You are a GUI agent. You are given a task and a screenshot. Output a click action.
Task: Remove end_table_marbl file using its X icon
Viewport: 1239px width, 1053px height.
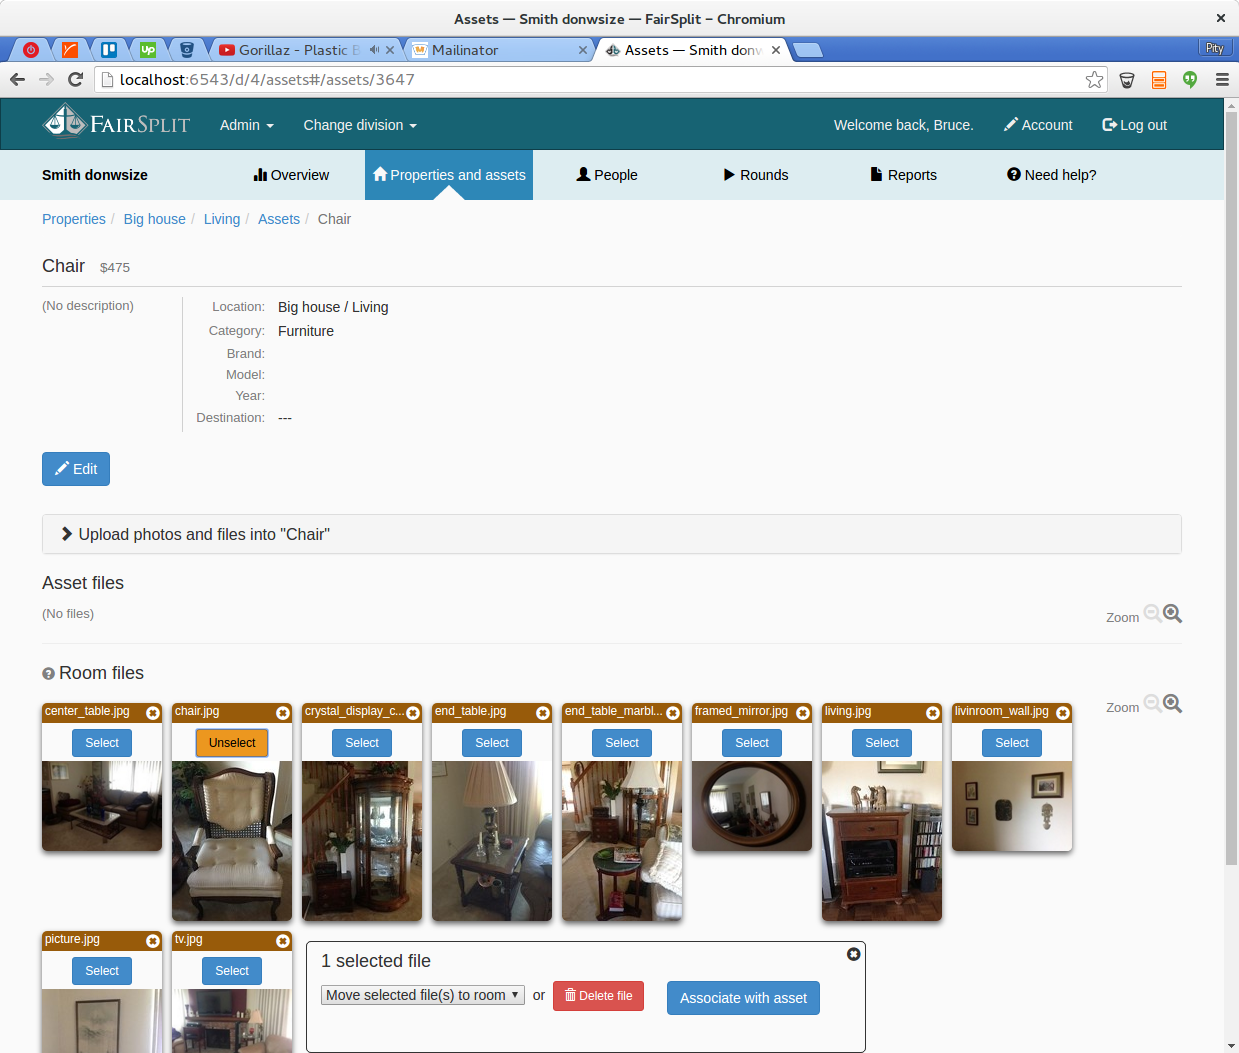tap(673, 713)
